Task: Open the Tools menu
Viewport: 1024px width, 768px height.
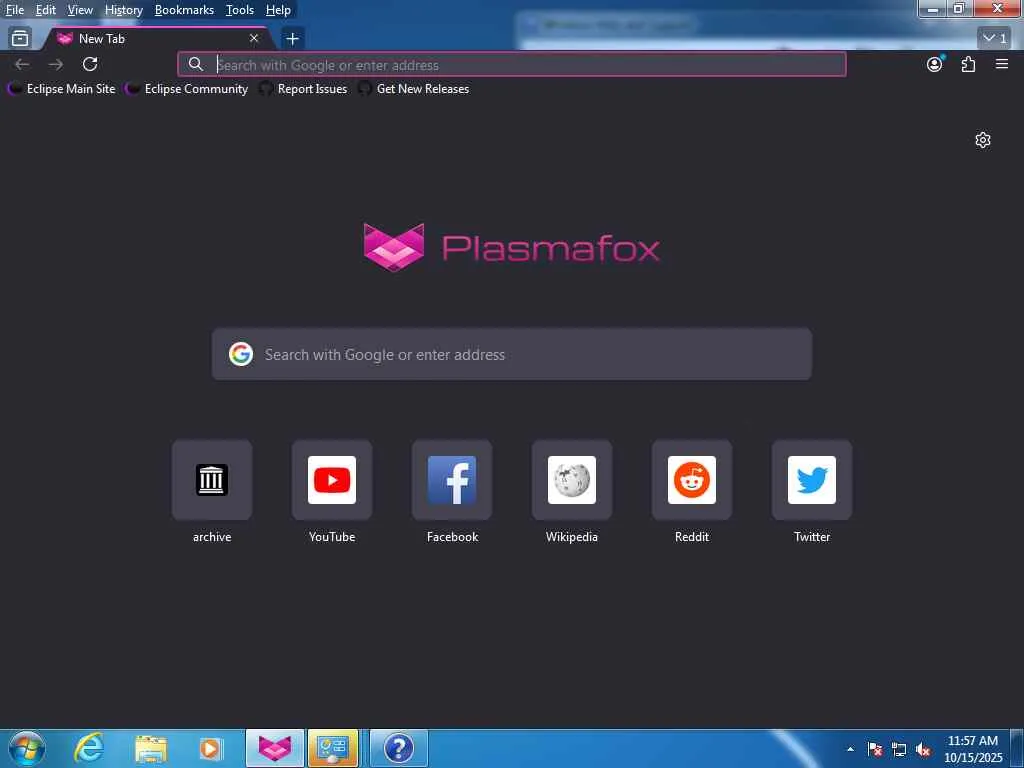Action: 240,10
